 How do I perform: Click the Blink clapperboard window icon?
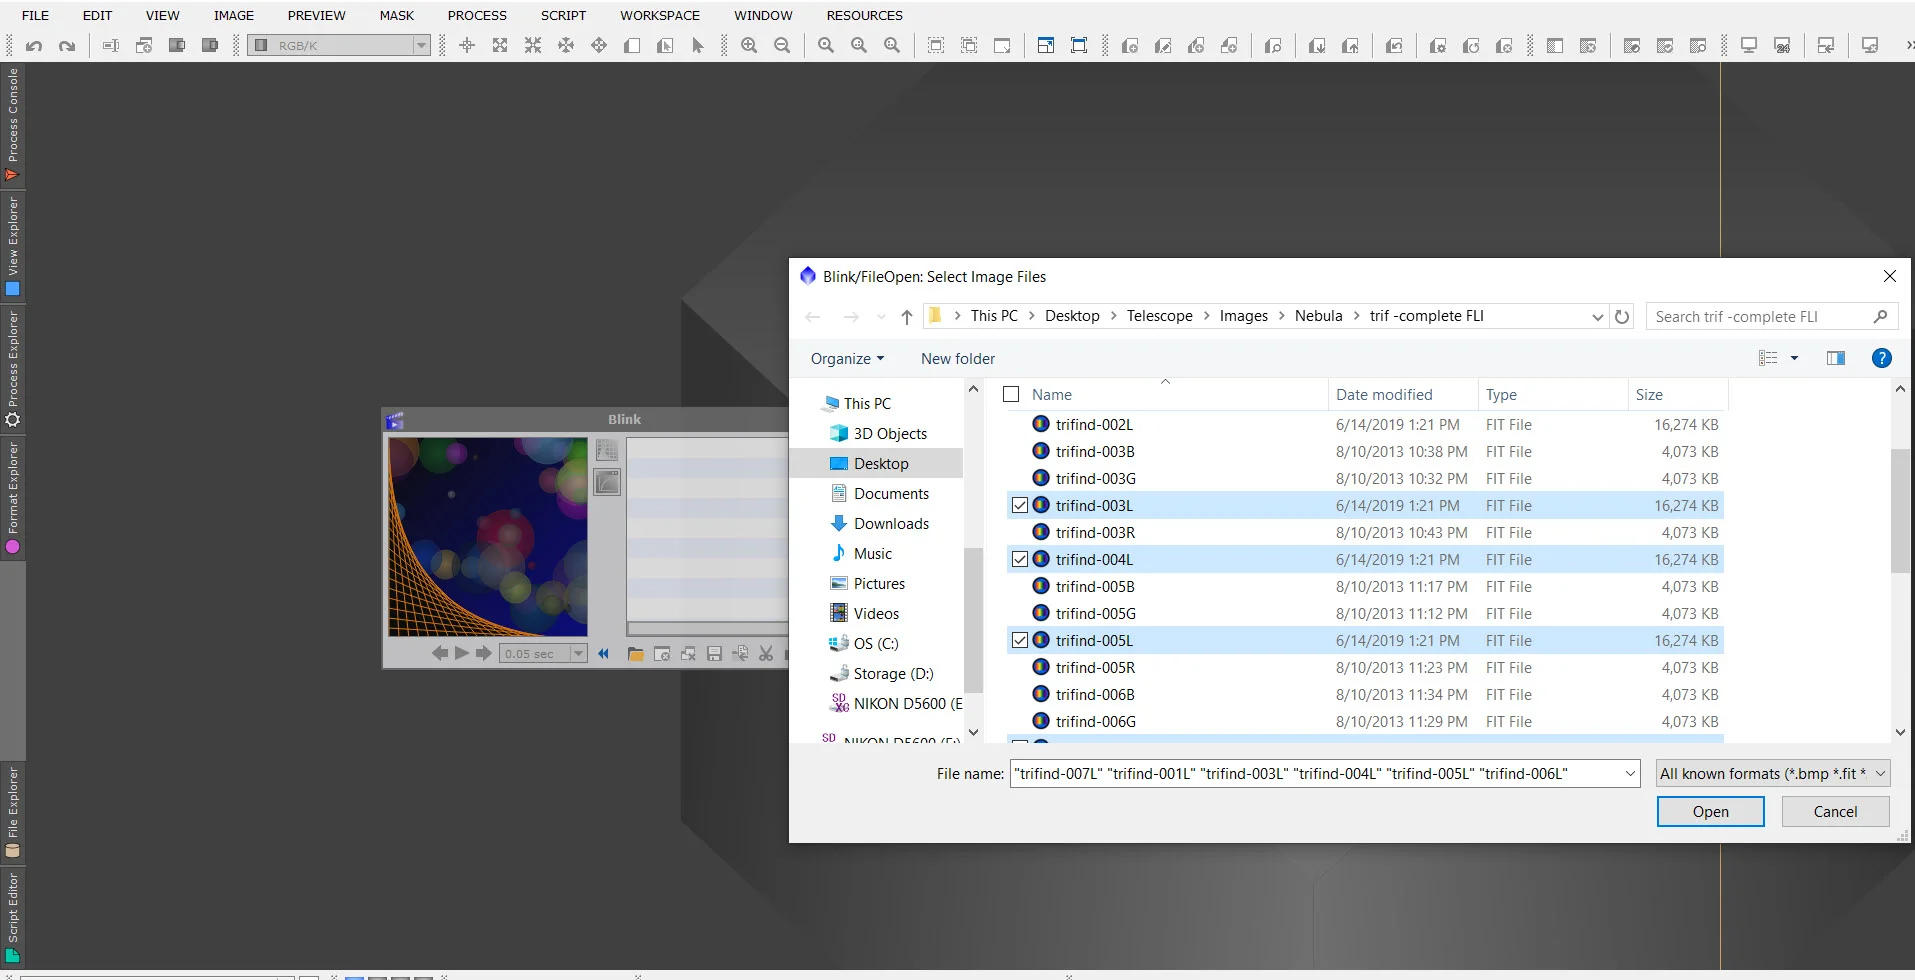(x=395, y=420)
